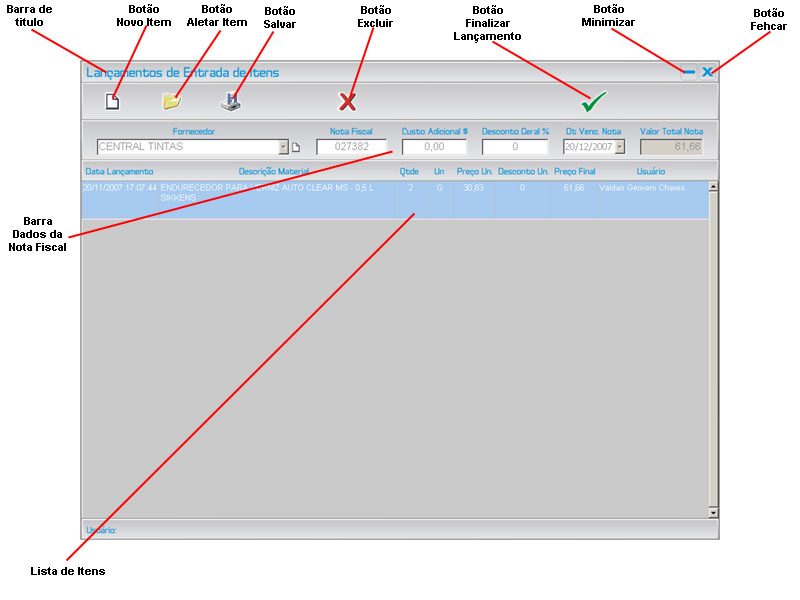
Task: Click the New Item blank page icon
Action: (112, 101)
